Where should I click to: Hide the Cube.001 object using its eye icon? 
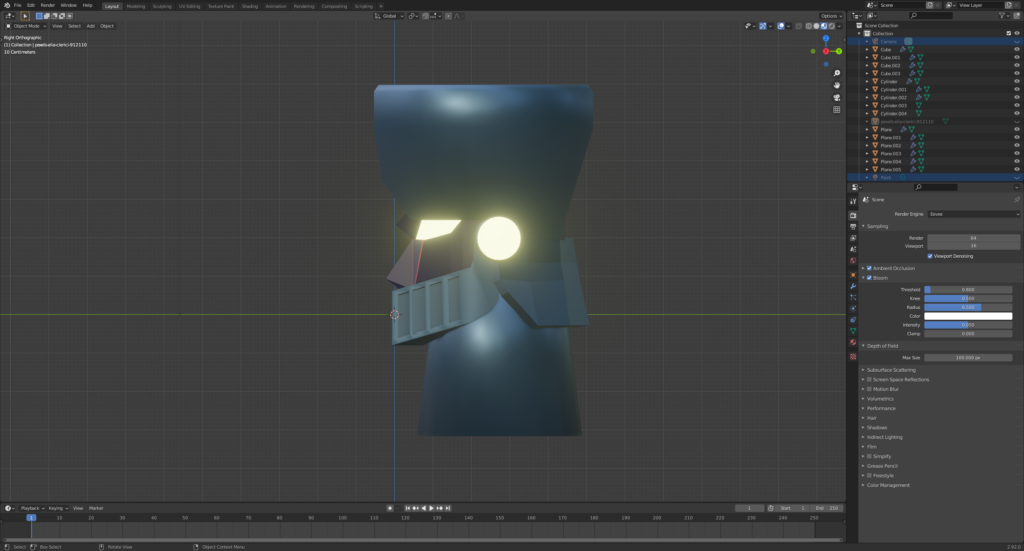[x=1017, y=57]
